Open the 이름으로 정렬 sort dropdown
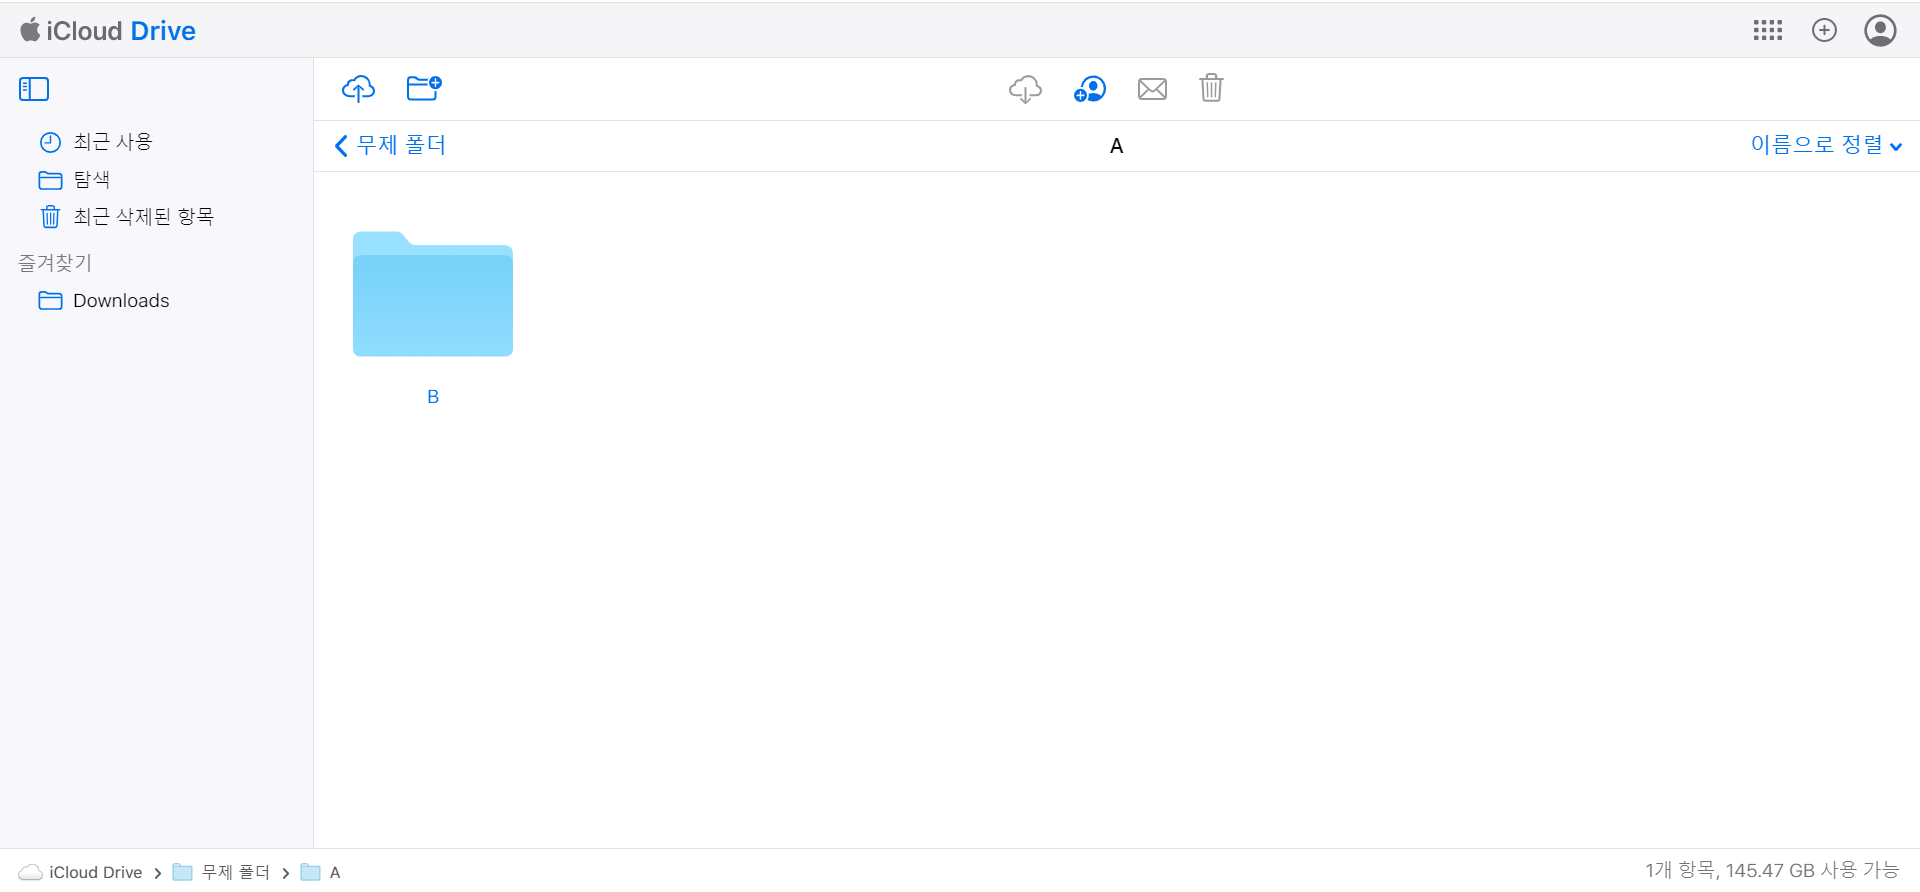 [1826, 145]
